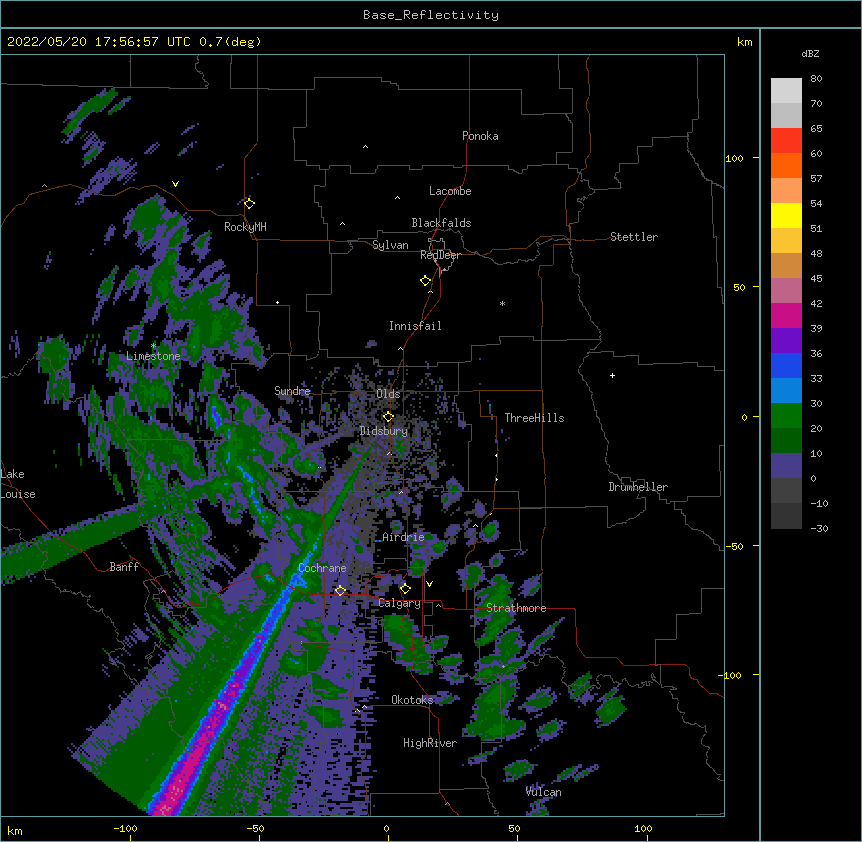This screenshot has height=842, width=862.
Task: Click the Base_Reflectivity title text
Action: 431,15
